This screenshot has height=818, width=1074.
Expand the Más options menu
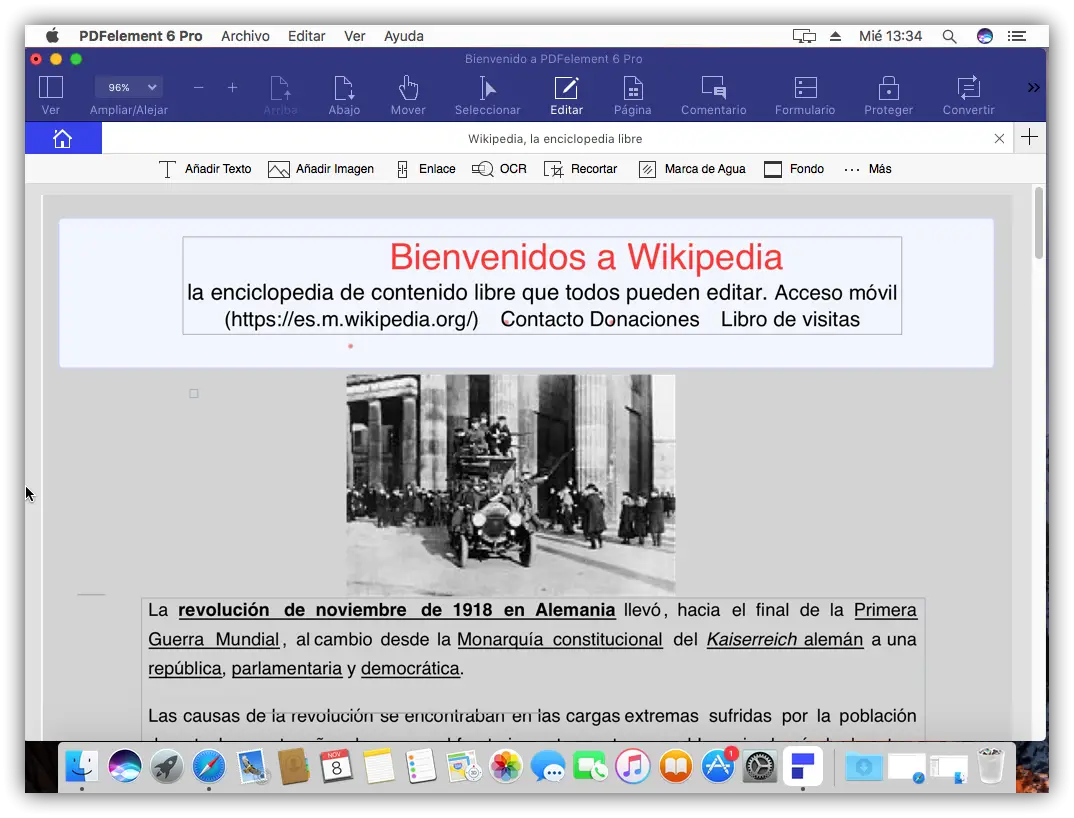pyautogui.click(x=867, y=169)
